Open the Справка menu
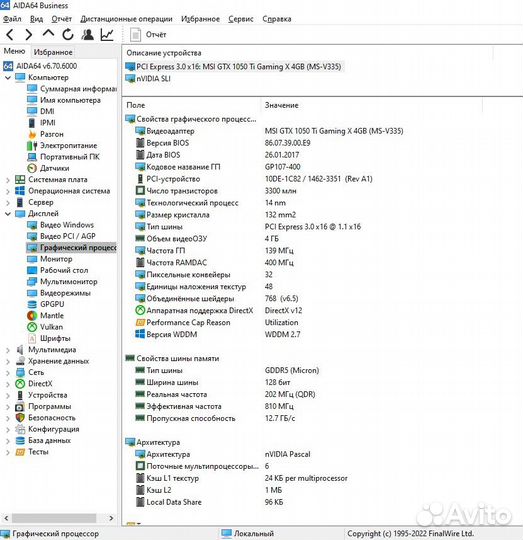Image resolution: width=523 pixels, height=540 pixels. [x=277, y=19]
